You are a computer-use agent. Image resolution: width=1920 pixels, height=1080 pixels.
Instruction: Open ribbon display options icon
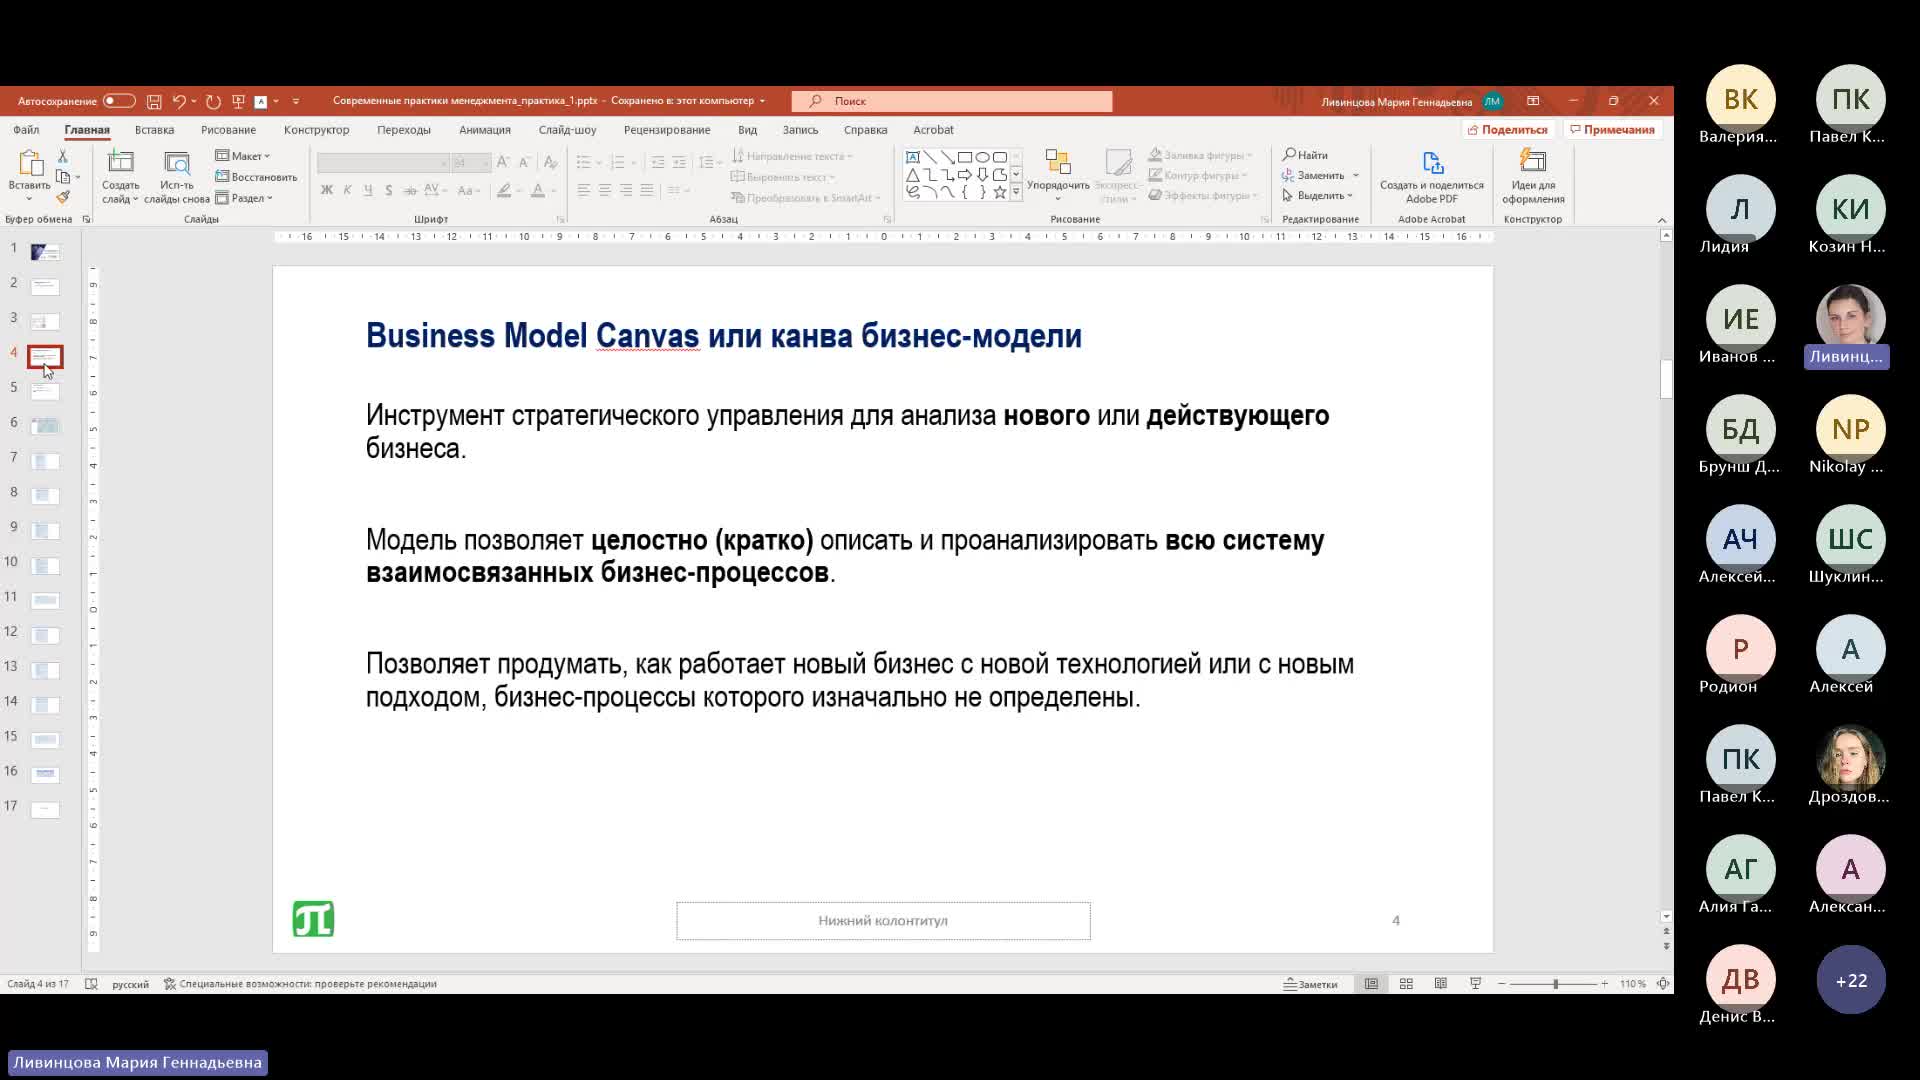pyautogui.click(x=1533, y=101)
